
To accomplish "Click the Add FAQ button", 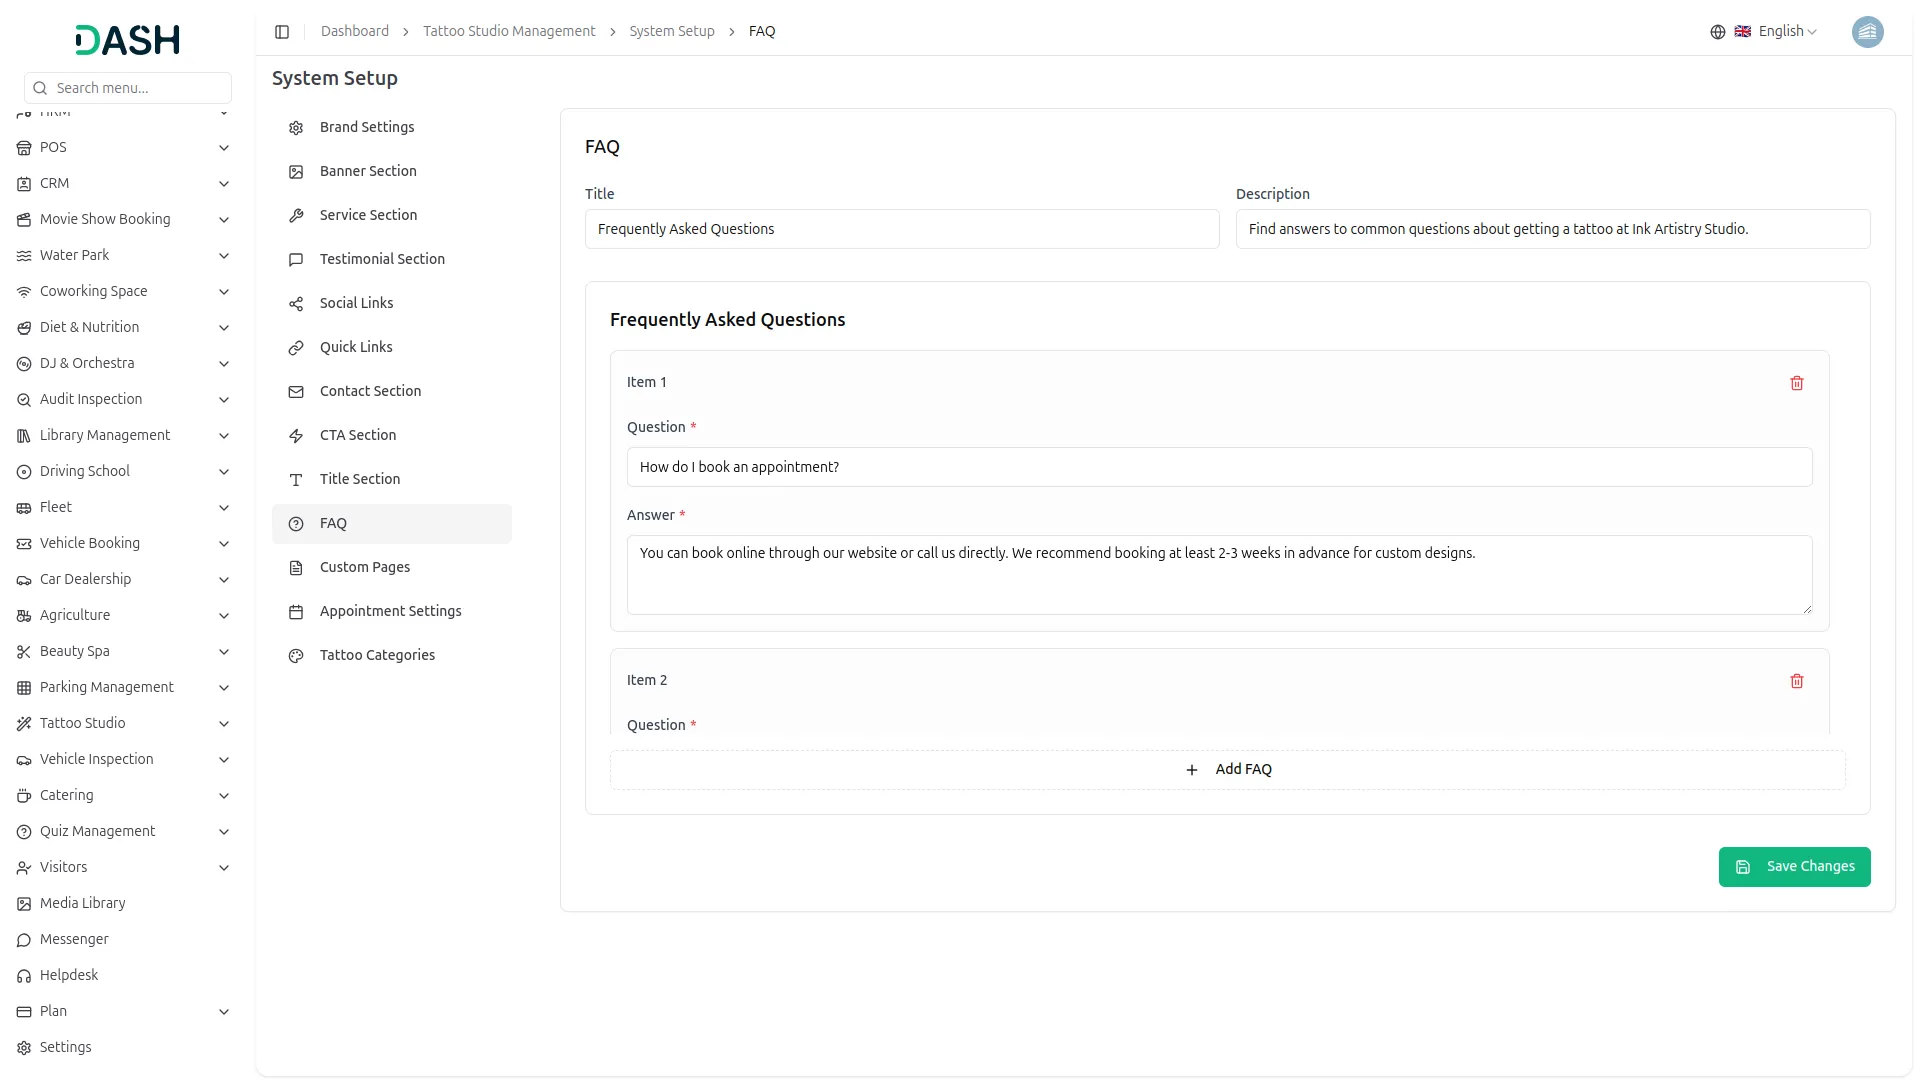I will [x=1227, y=770].
